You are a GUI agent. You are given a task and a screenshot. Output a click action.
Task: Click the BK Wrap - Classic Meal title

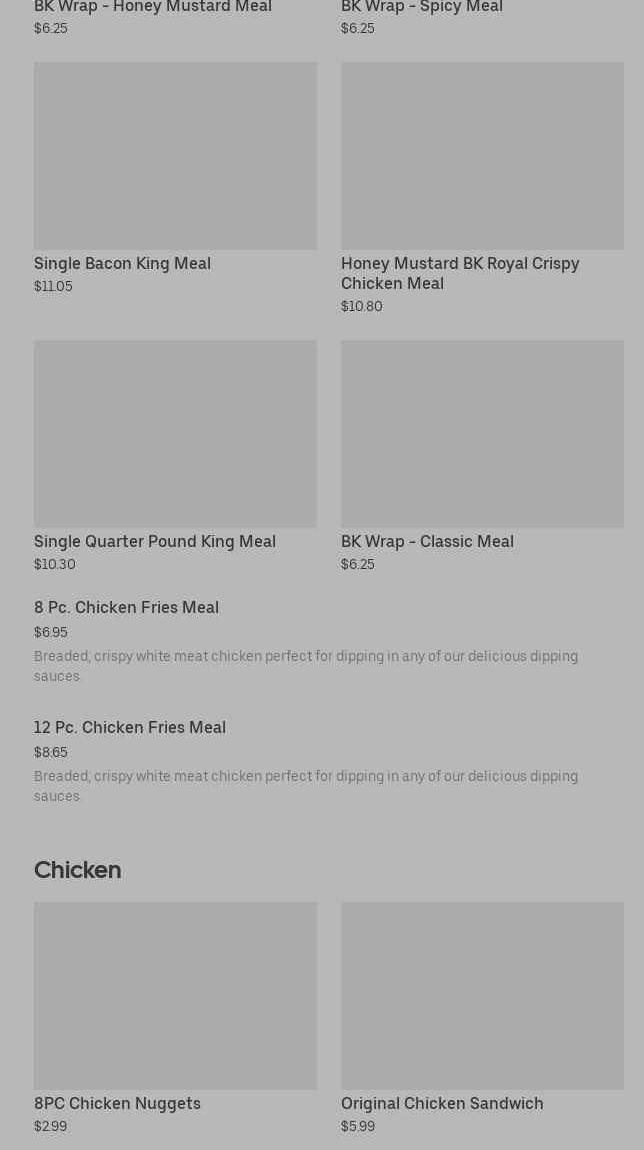427,542
